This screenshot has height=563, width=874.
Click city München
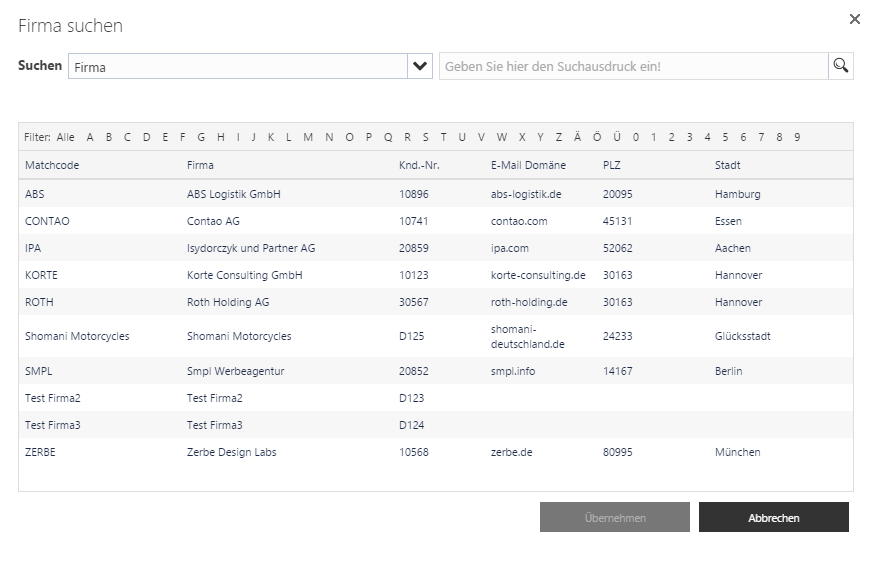click(x=737, y=452)
